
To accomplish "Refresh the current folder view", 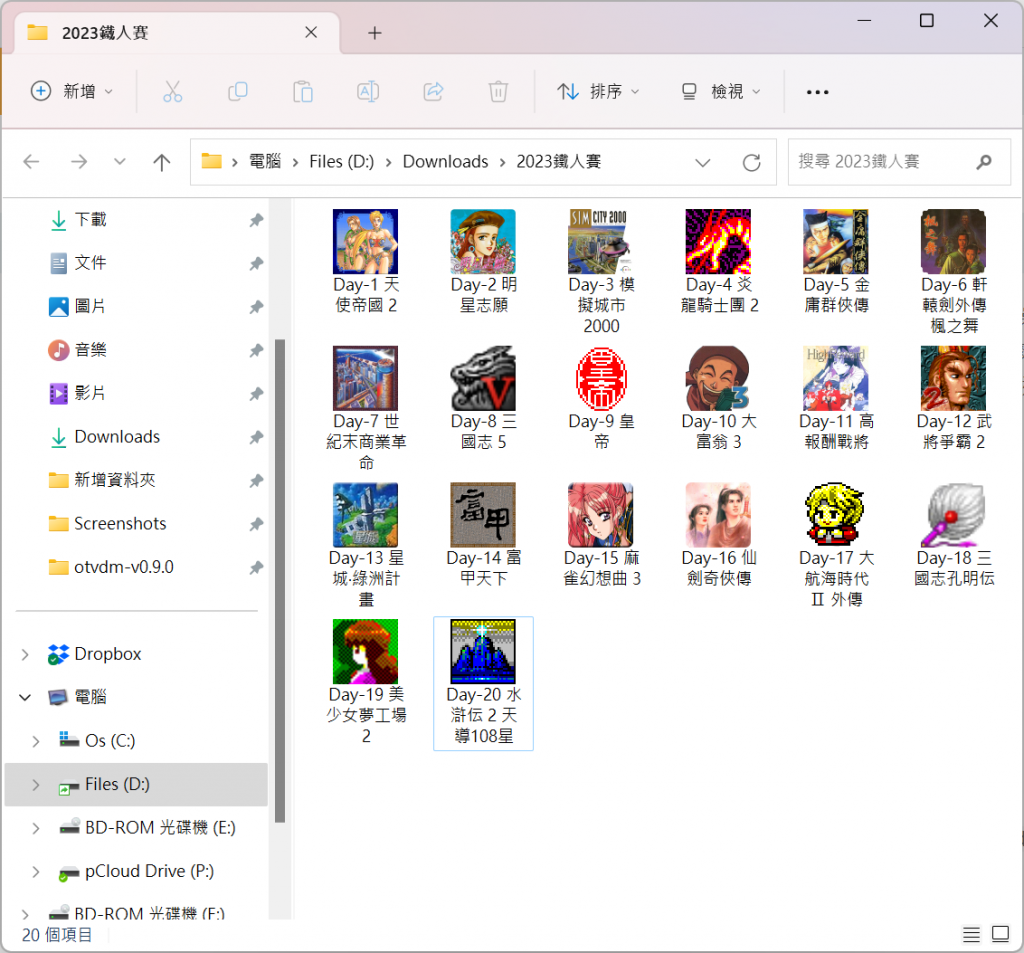I will click(x=752, y=162).
